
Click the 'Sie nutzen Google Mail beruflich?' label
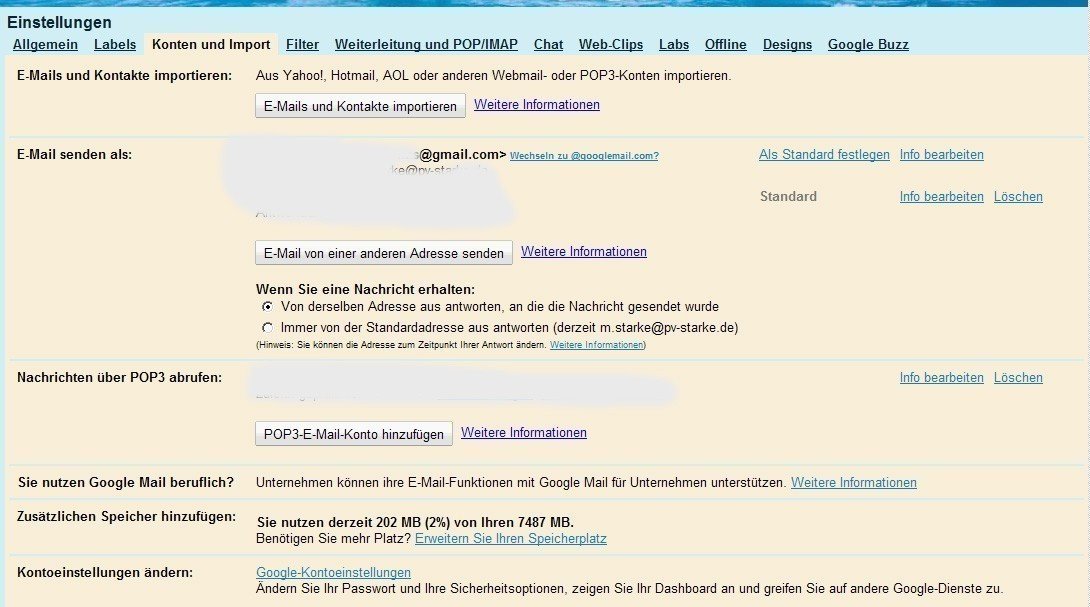tap(126, 483)
